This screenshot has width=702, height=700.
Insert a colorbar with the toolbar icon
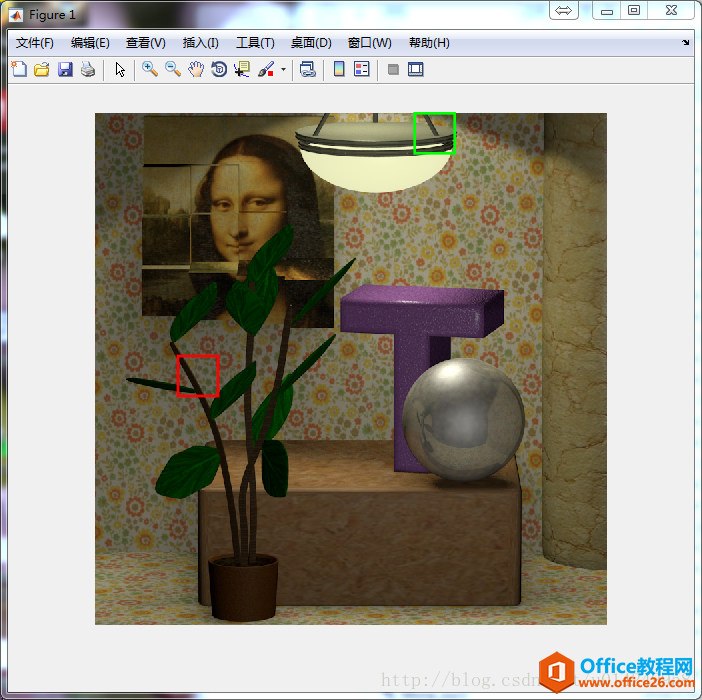339,69
